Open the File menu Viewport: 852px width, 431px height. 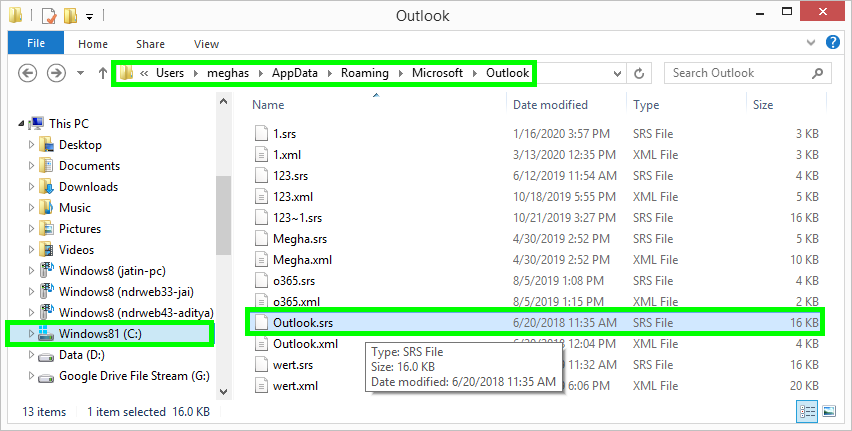tap(36, 43)
